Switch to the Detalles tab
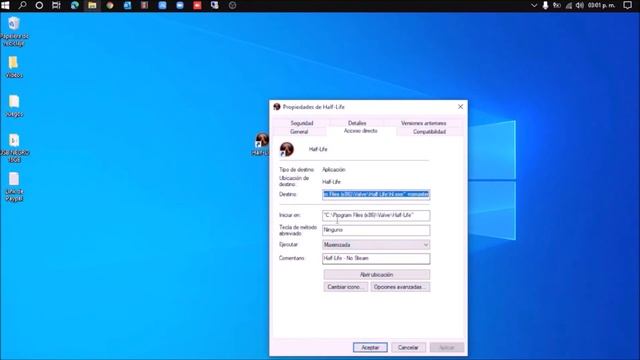640x360 pixels. (357, 123)
